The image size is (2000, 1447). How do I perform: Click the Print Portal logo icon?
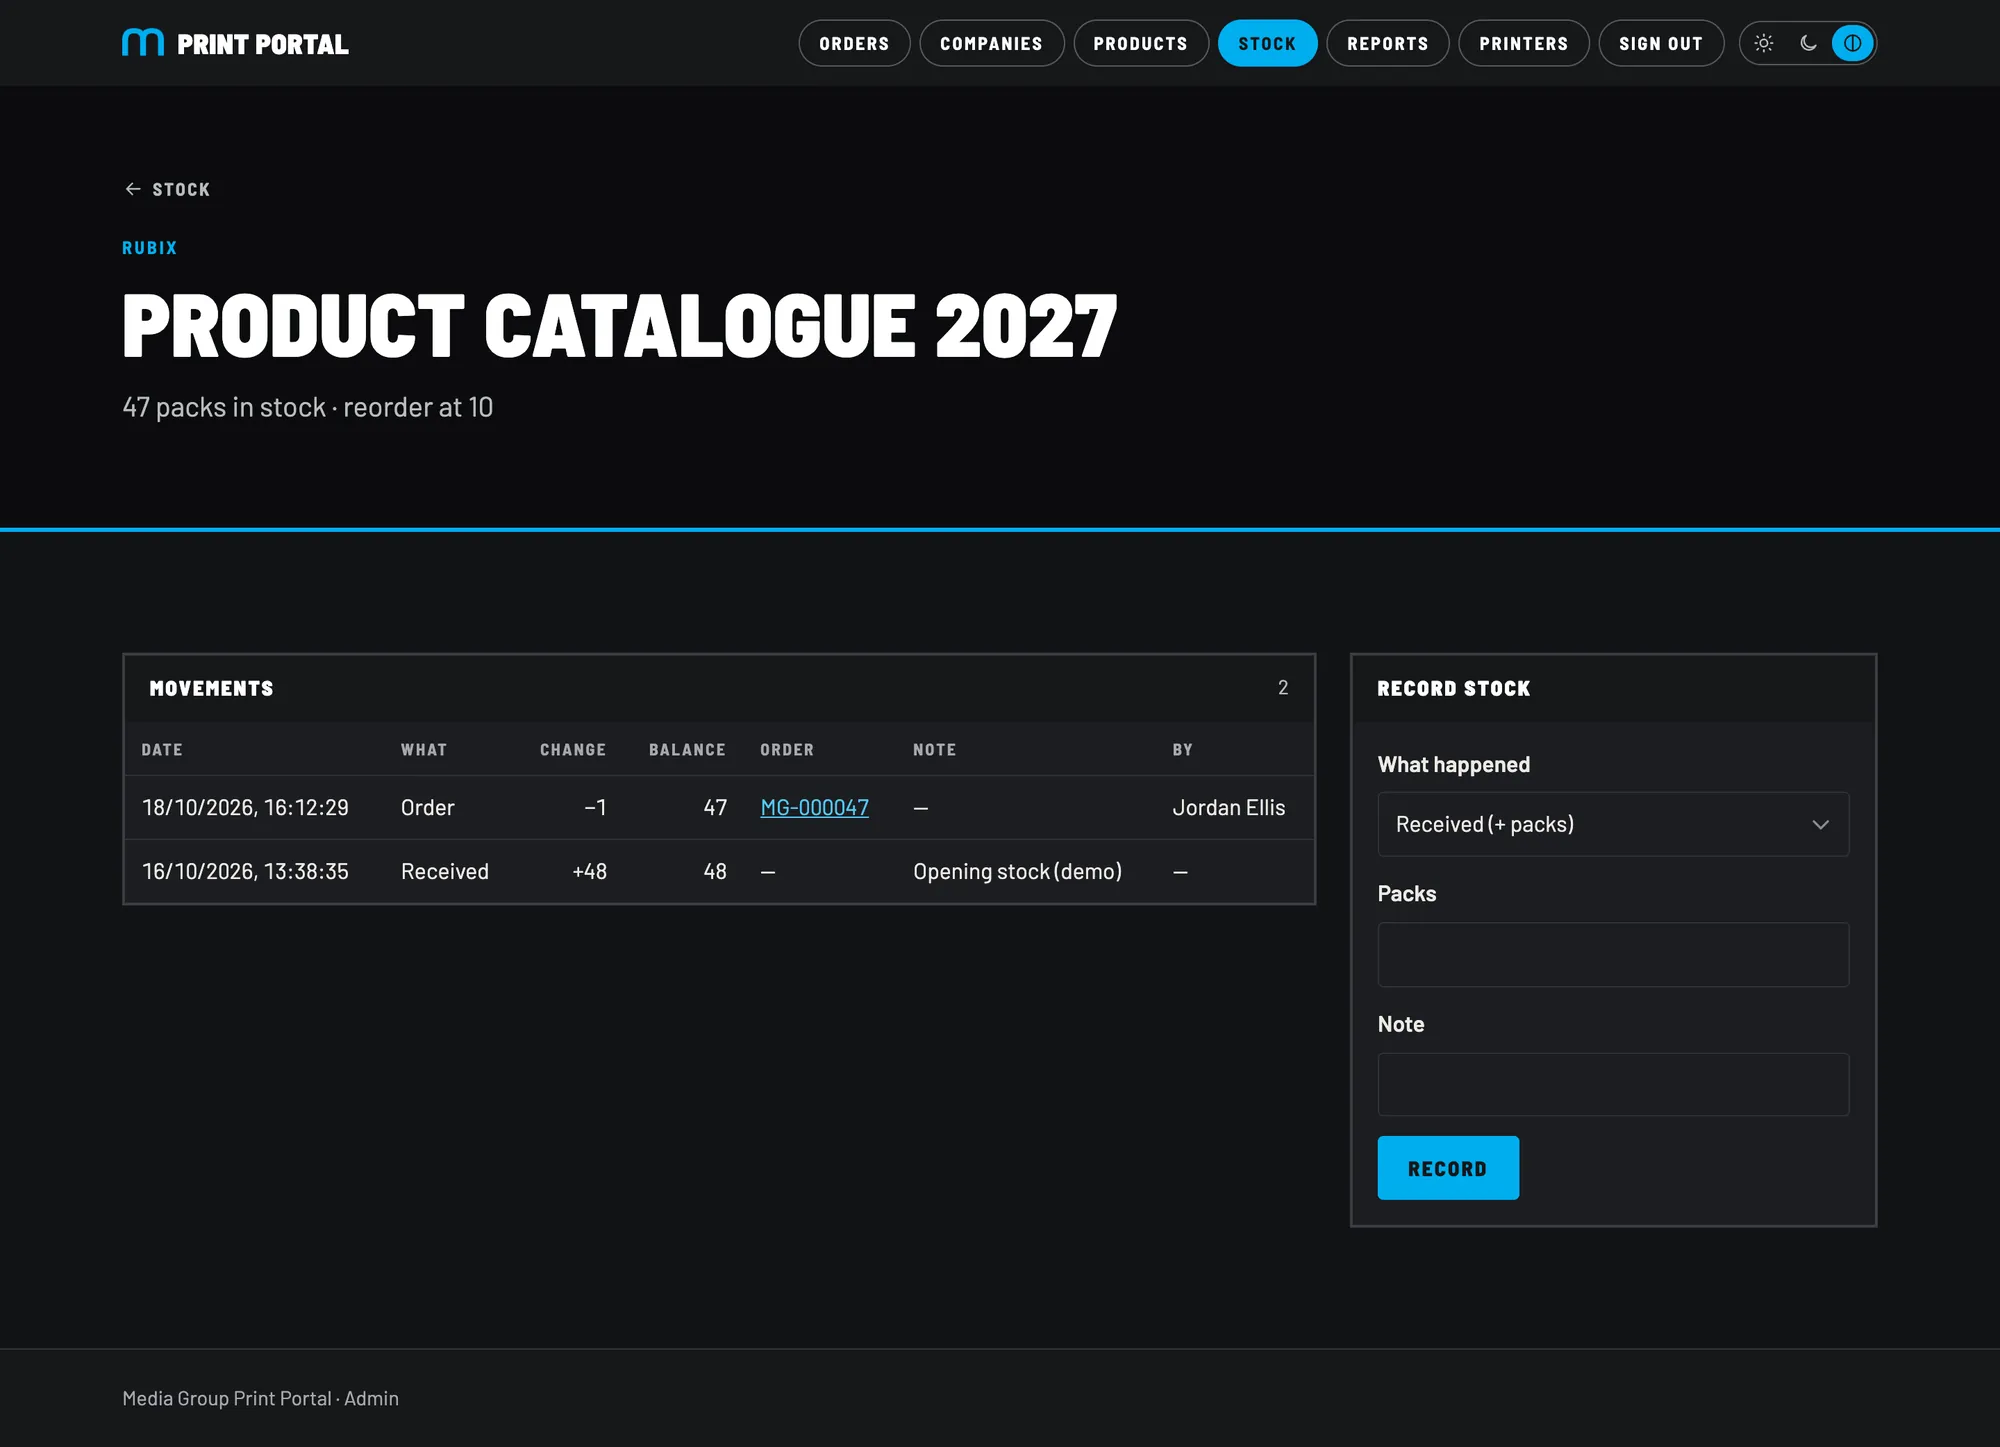click(143, 43)
